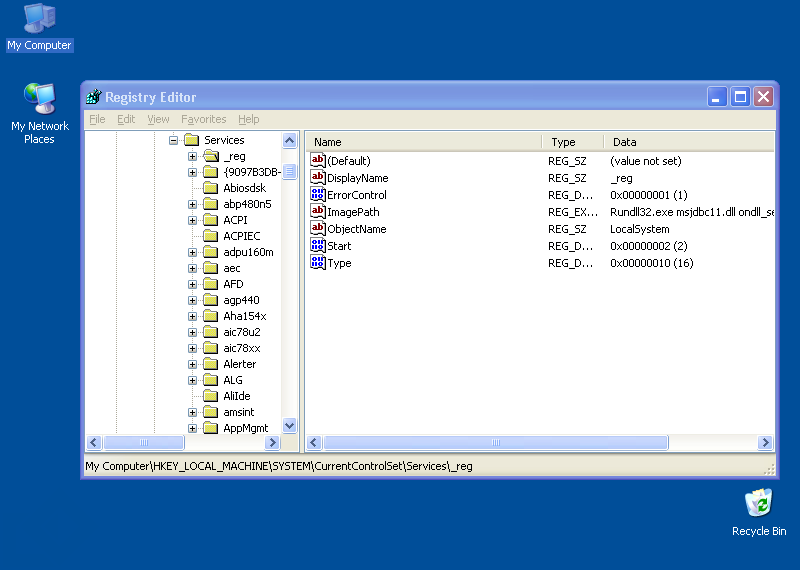Open the View menu
800x570 pixels.
[158, 119]
